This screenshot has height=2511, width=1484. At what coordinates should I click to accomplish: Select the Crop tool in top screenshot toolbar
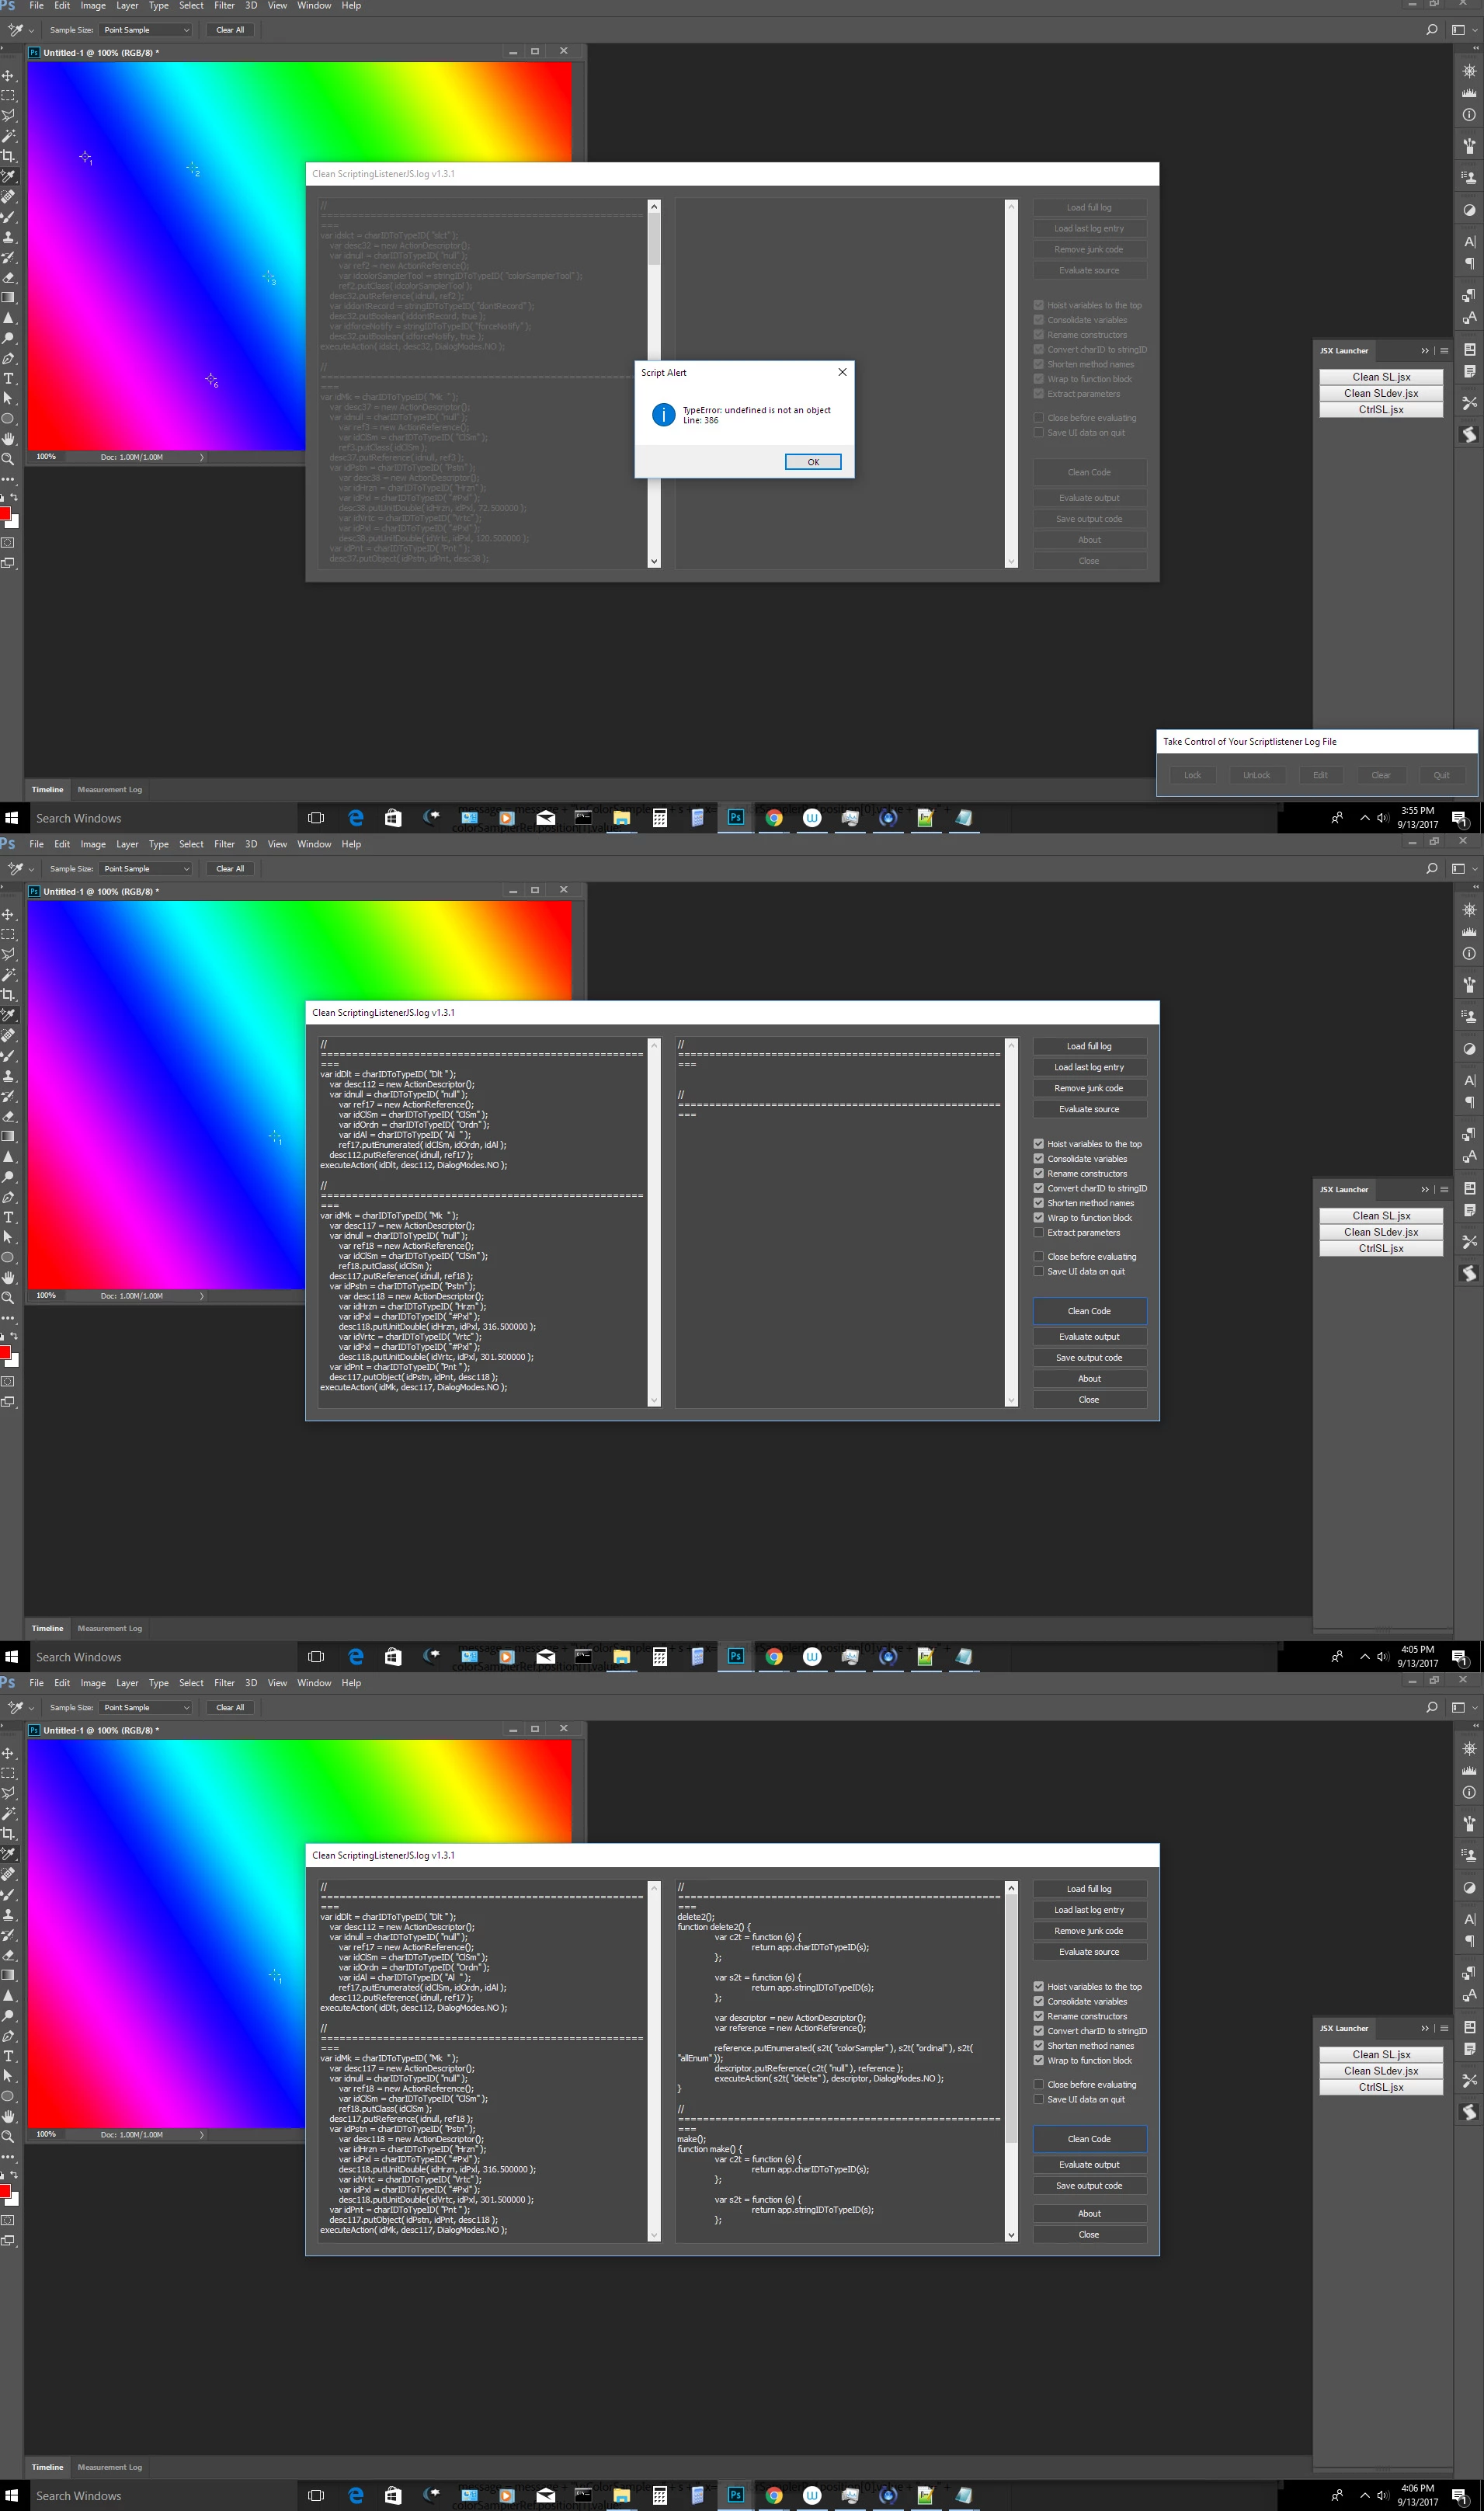[8, 156]
